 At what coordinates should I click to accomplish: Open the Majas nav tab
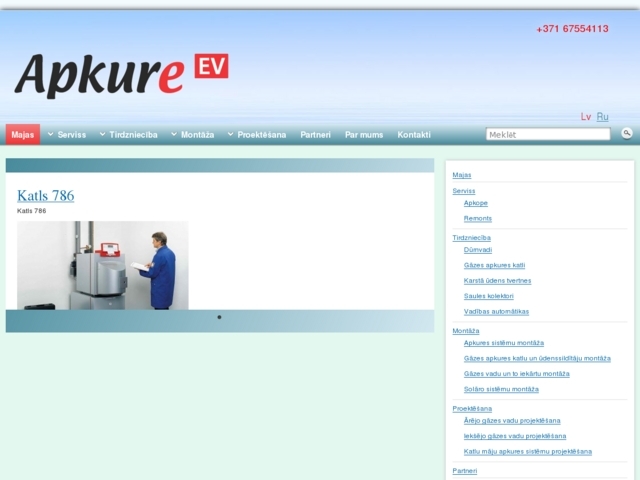click(23, 134)
